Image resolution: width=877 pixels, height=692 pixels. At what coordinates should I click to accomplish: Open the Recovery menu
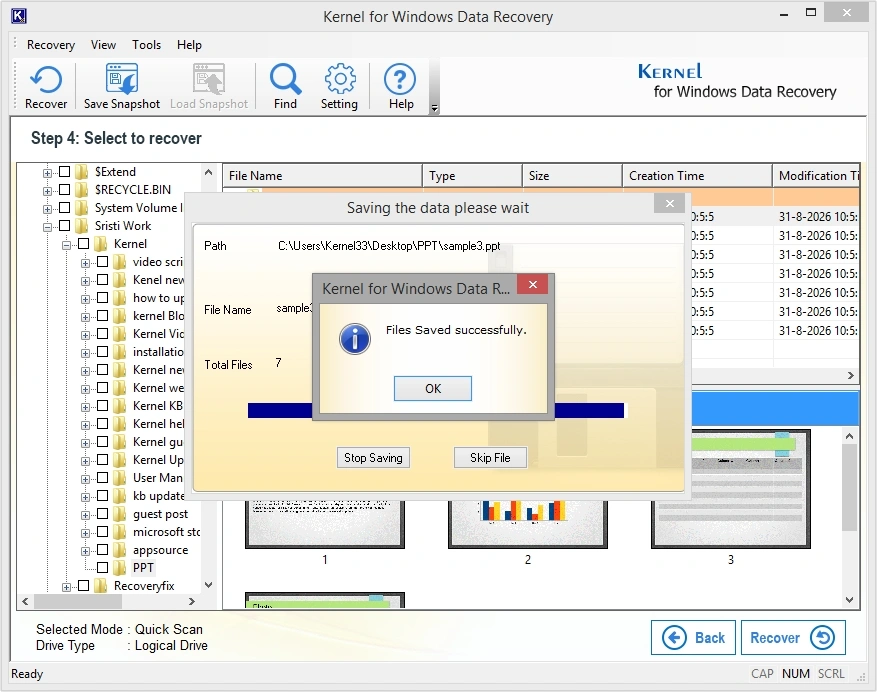click(51, 45)
